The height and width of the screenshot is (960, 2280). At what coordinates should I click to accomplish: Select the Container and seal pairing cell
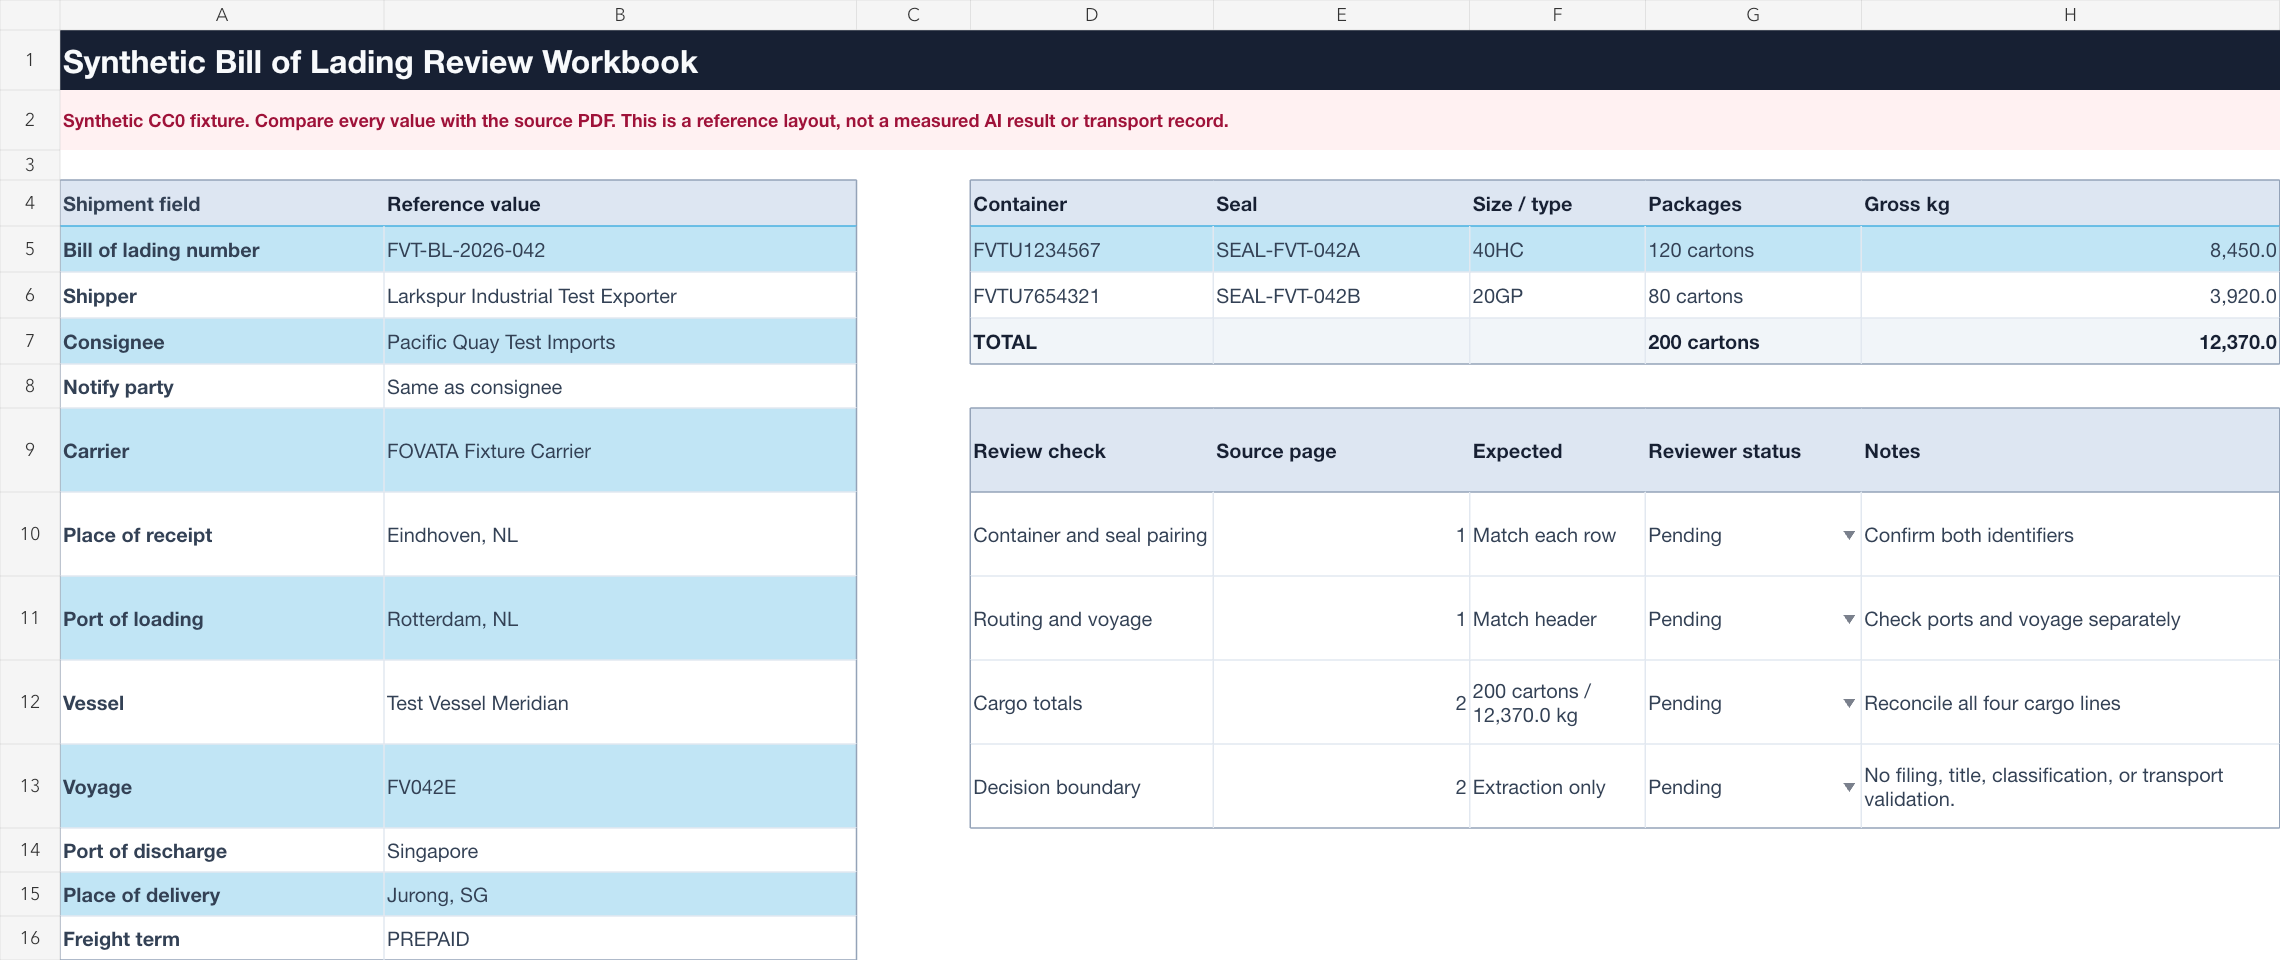pyautogui.click(x=1091, y=534)
